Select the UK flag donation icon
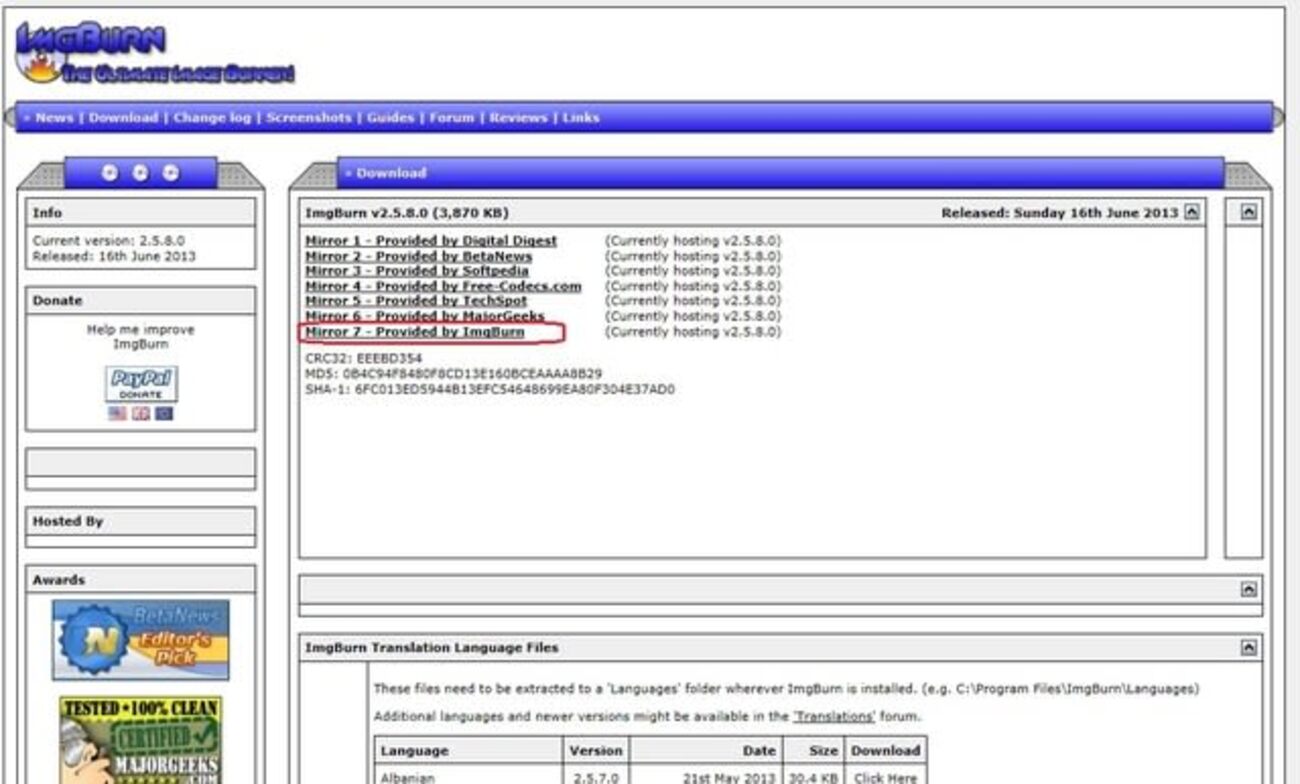This screenshot has height=784, width=1300. tap(140, 411)
